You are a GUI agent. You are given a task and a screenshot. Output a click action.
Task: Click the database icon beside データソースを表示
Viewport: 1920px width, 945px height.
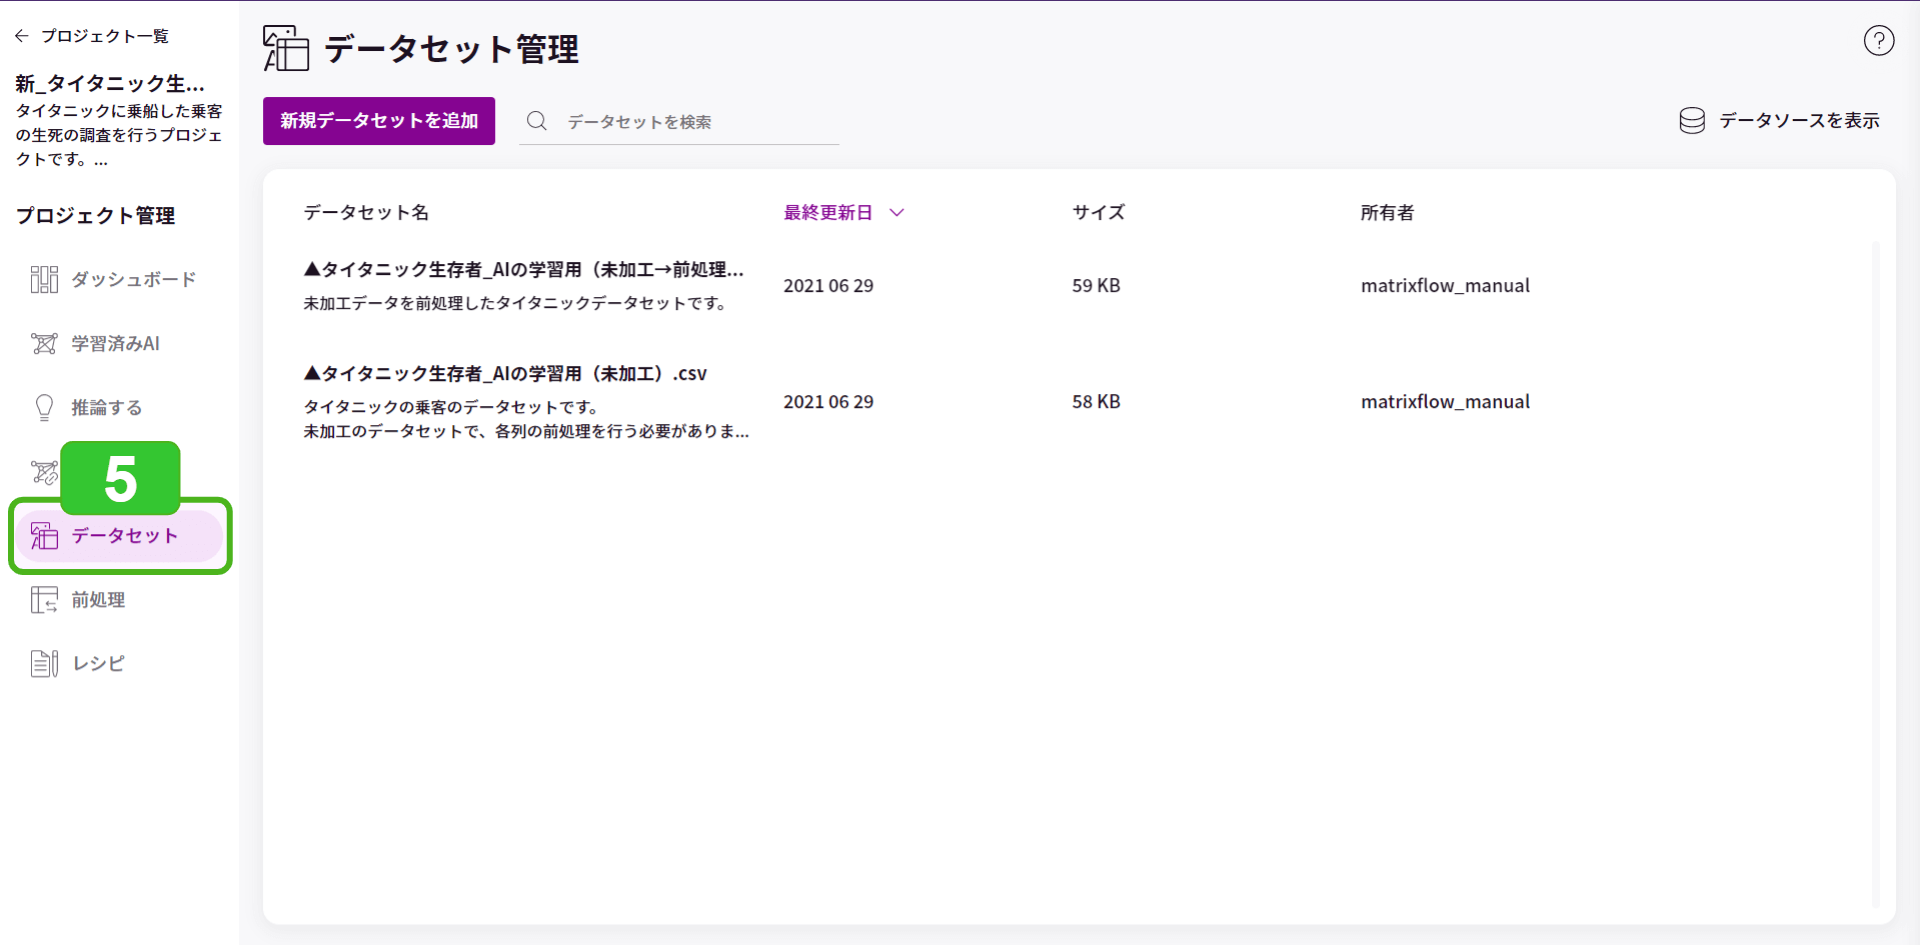pyautogui.click(x=1692, y=121)
